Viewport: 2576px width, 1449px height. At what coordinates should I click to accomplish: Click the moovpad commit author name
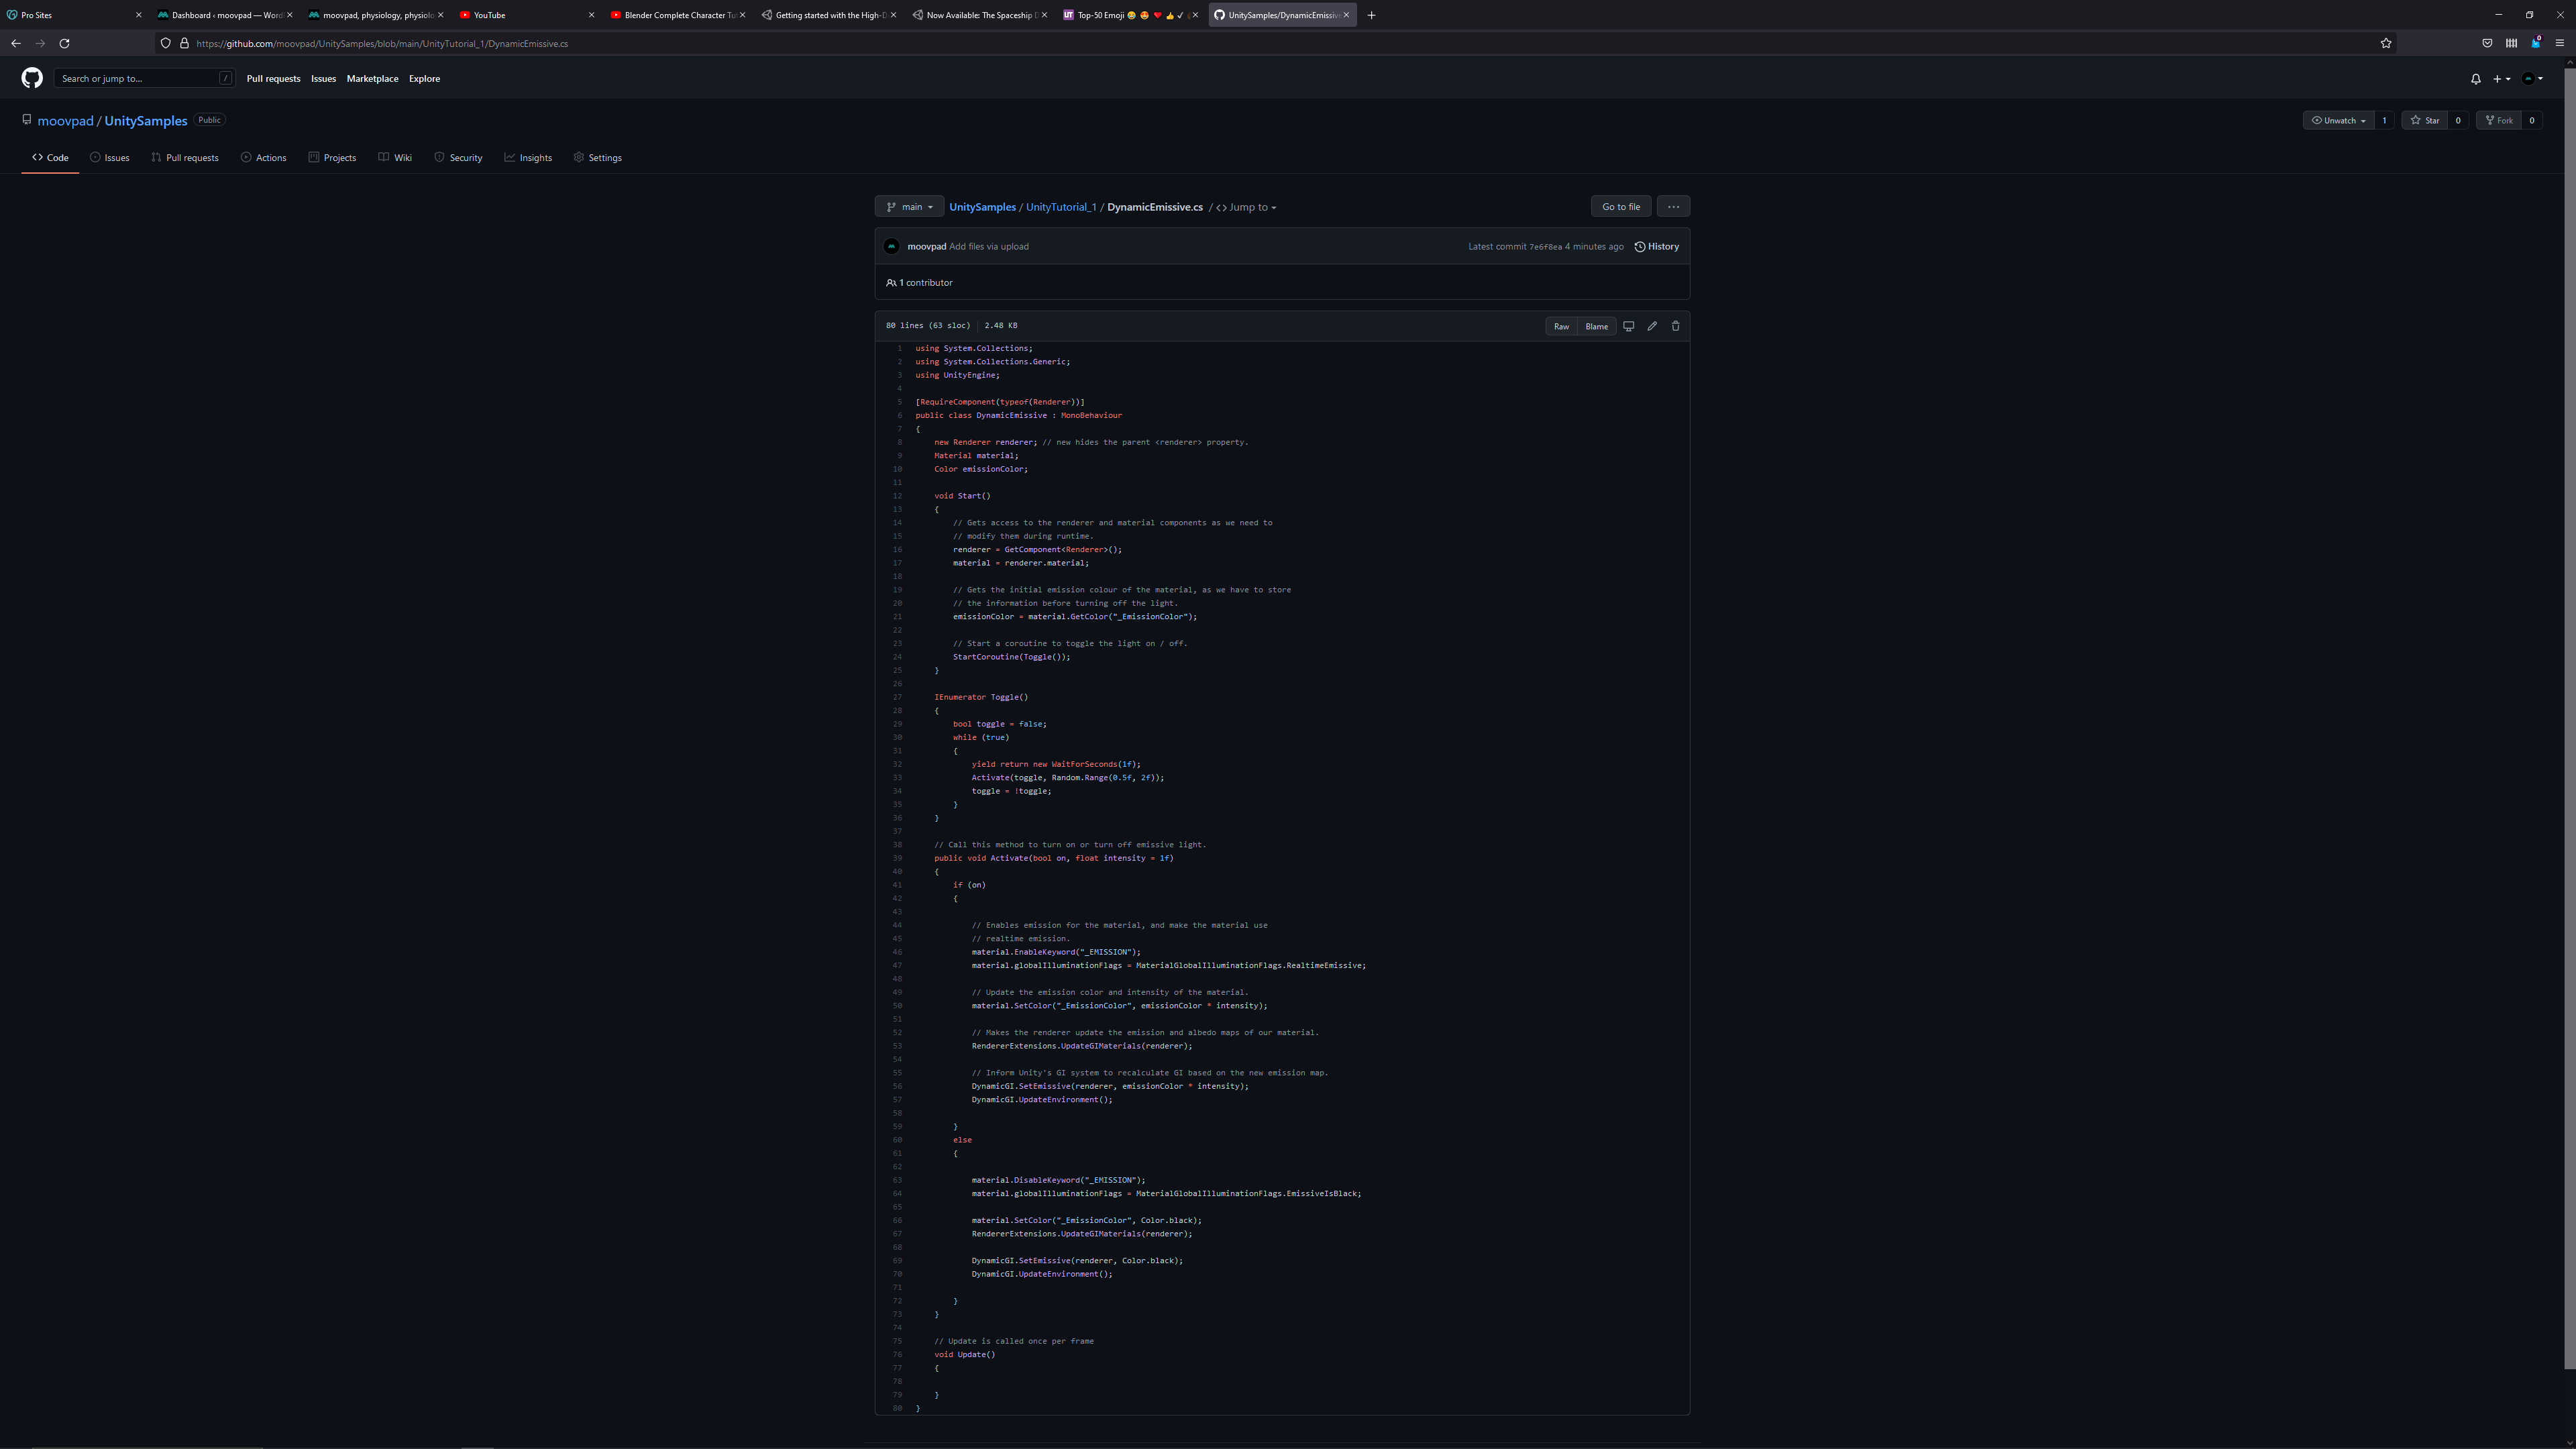pyautogui.click(x=926, y=247)
